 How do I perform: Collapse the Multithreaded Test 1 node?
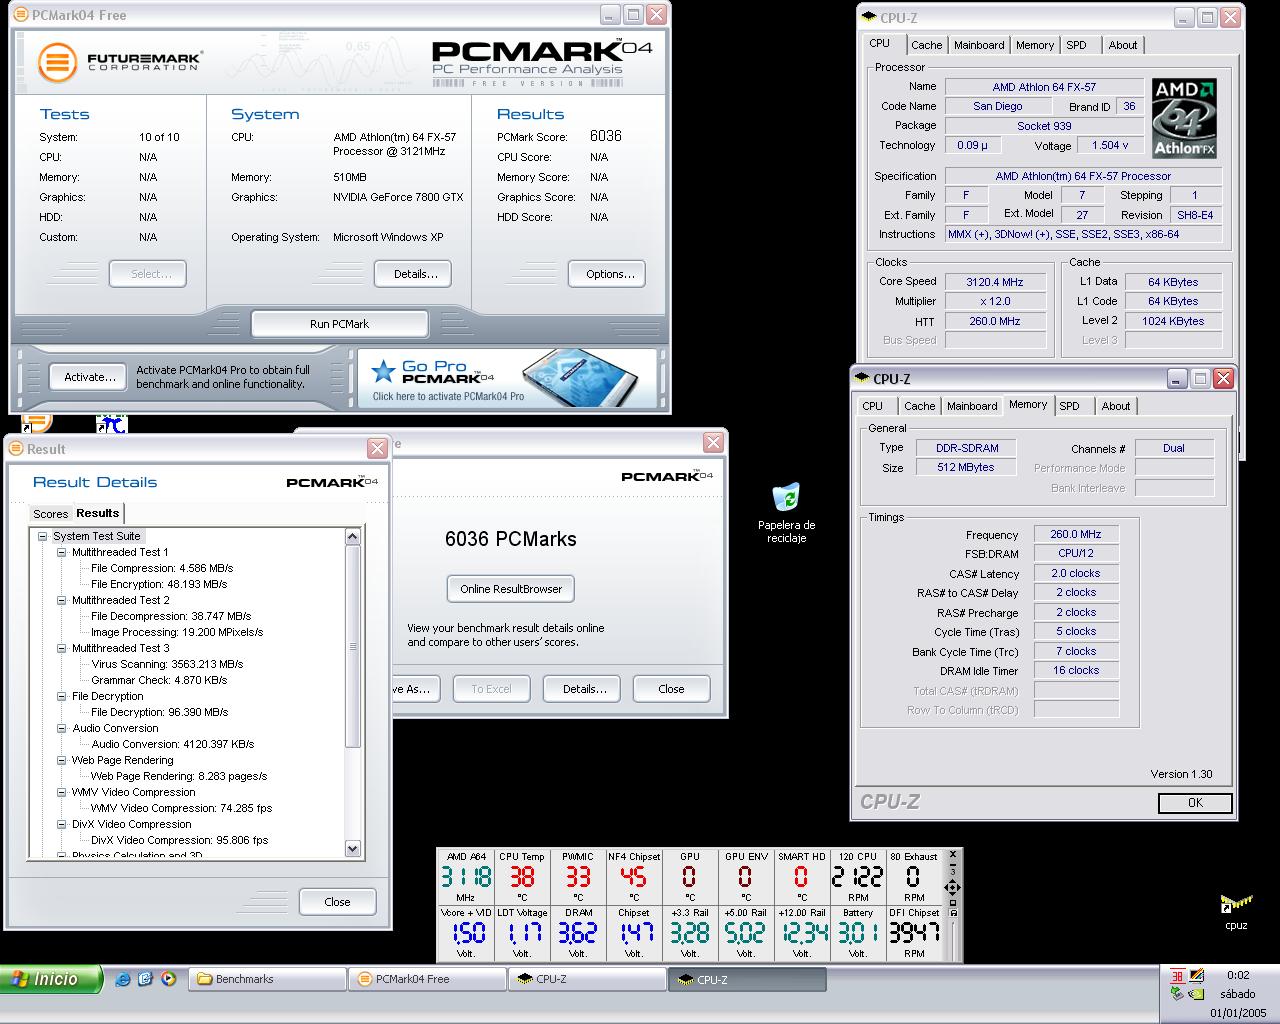[61, 552]
